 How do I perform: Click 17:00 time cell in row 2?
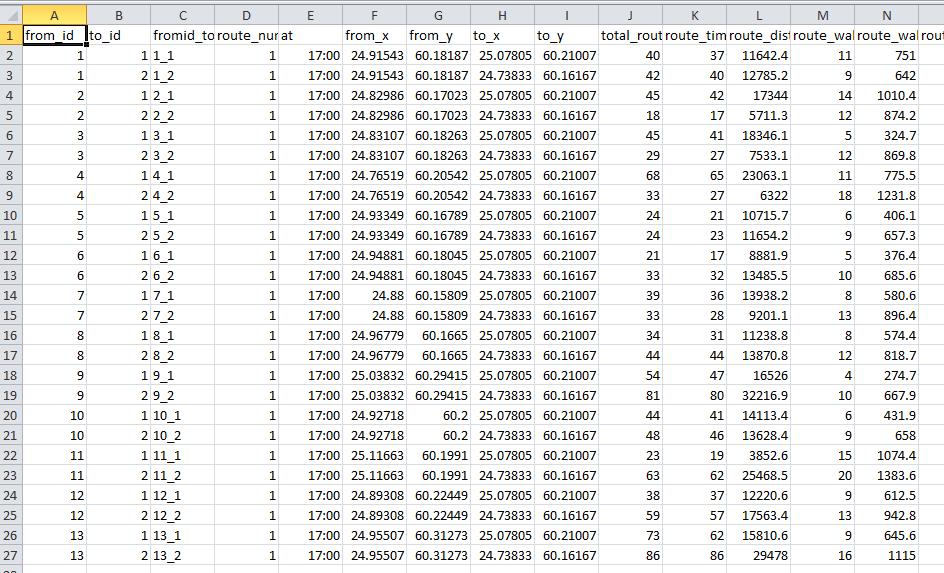pyautogui.click(x=311, y=55)
